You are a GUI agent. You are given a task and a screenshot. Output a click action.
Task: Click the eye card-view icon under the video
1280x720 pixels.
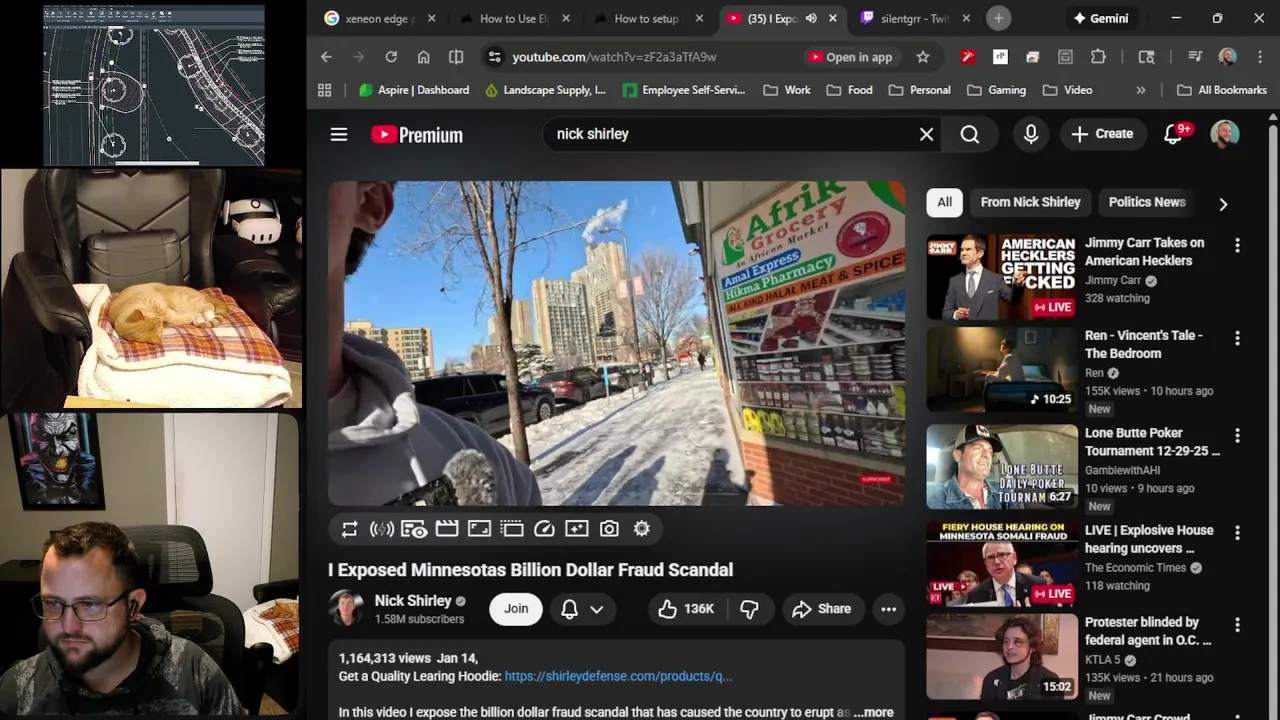tap(414, 529)
